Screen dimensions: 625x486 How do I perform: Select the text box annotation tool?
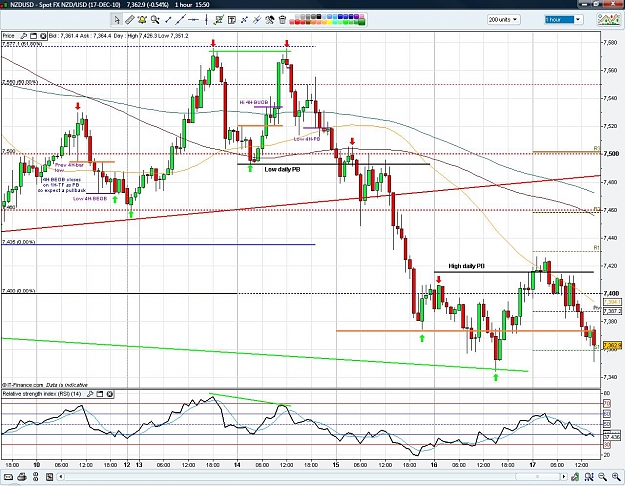(x=232, y=20)
